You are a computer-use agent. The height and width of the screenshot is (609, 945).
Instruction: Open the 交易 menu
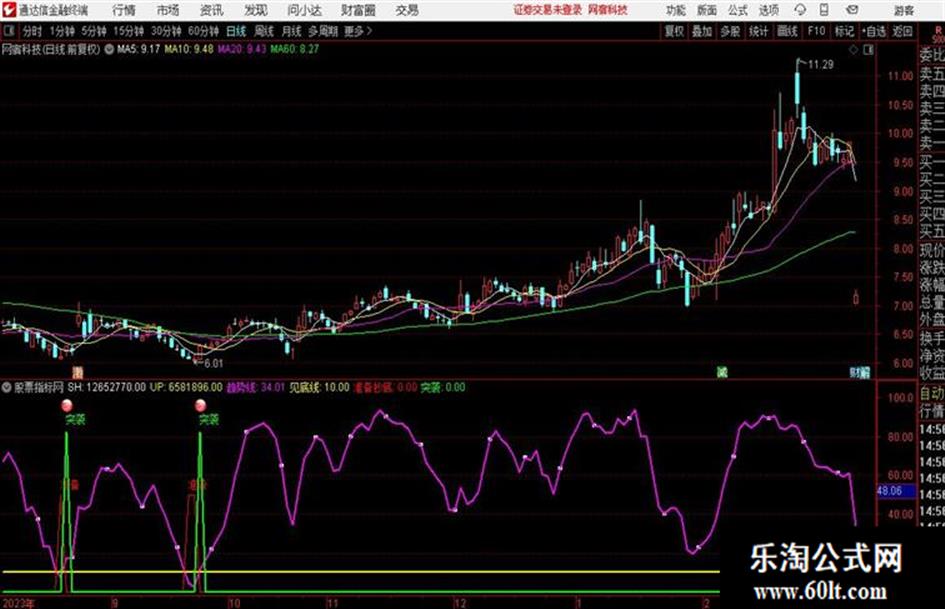[x=407, y=10]
